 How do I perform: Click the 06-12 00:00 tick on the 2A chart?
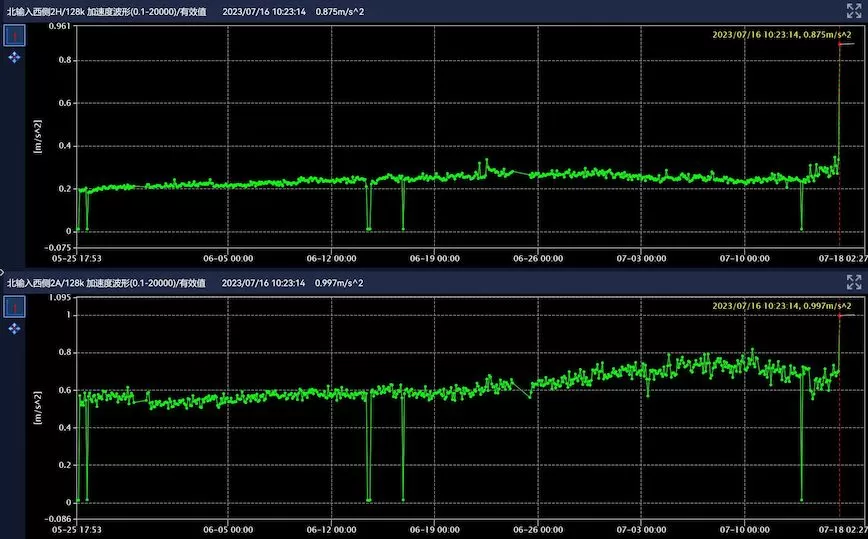tap(331, 527)
